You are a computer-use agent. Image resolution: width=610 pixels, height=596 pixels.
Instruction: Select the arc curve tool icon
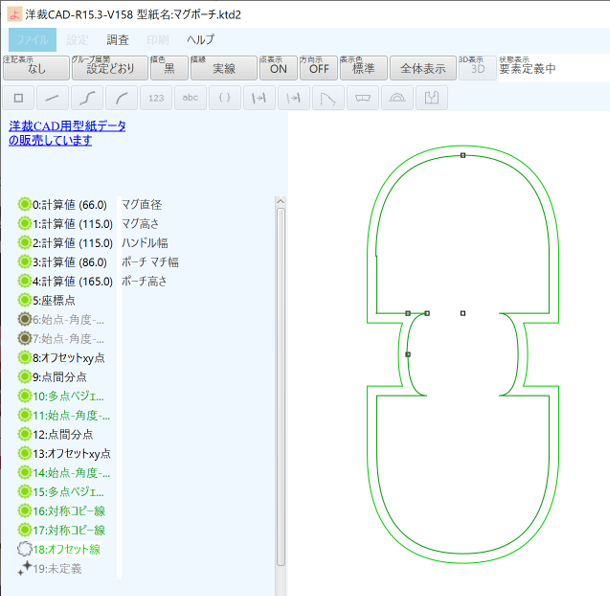(121, 98)
